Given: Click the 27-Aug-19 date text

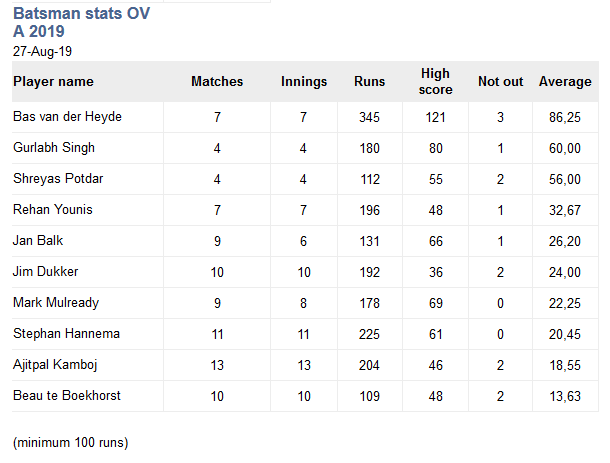Looking at the screenshot, I should click(42, 51).
